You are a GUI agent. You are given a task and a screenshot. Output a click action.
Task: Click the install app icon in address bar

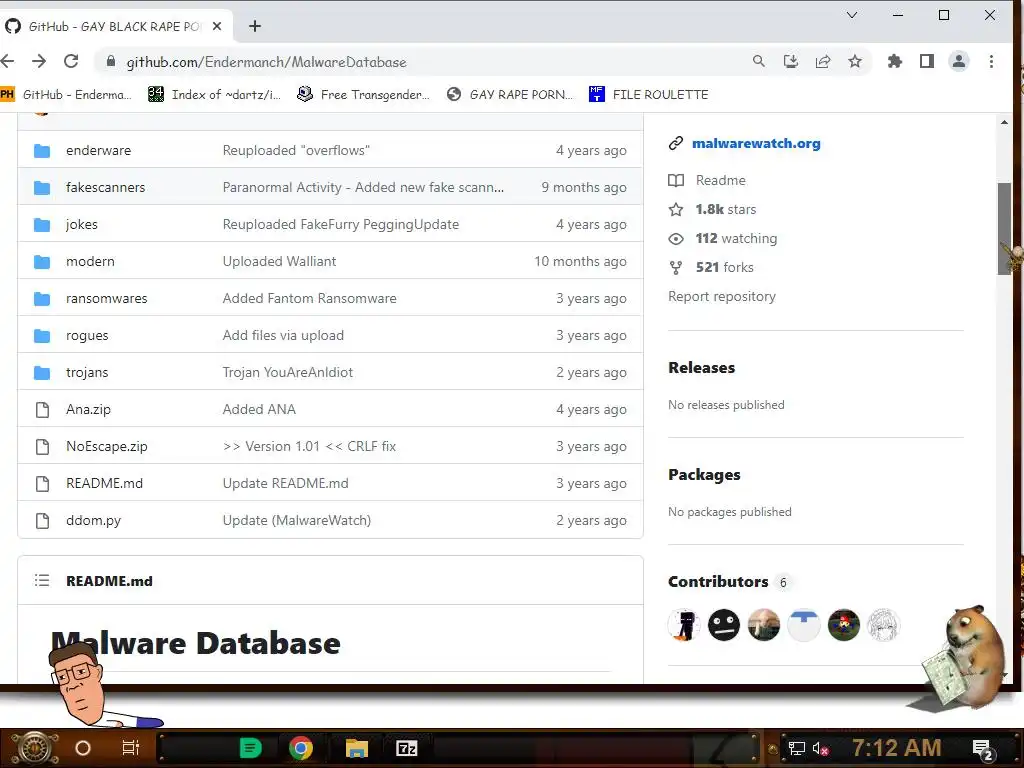click(x=791, y=61)
